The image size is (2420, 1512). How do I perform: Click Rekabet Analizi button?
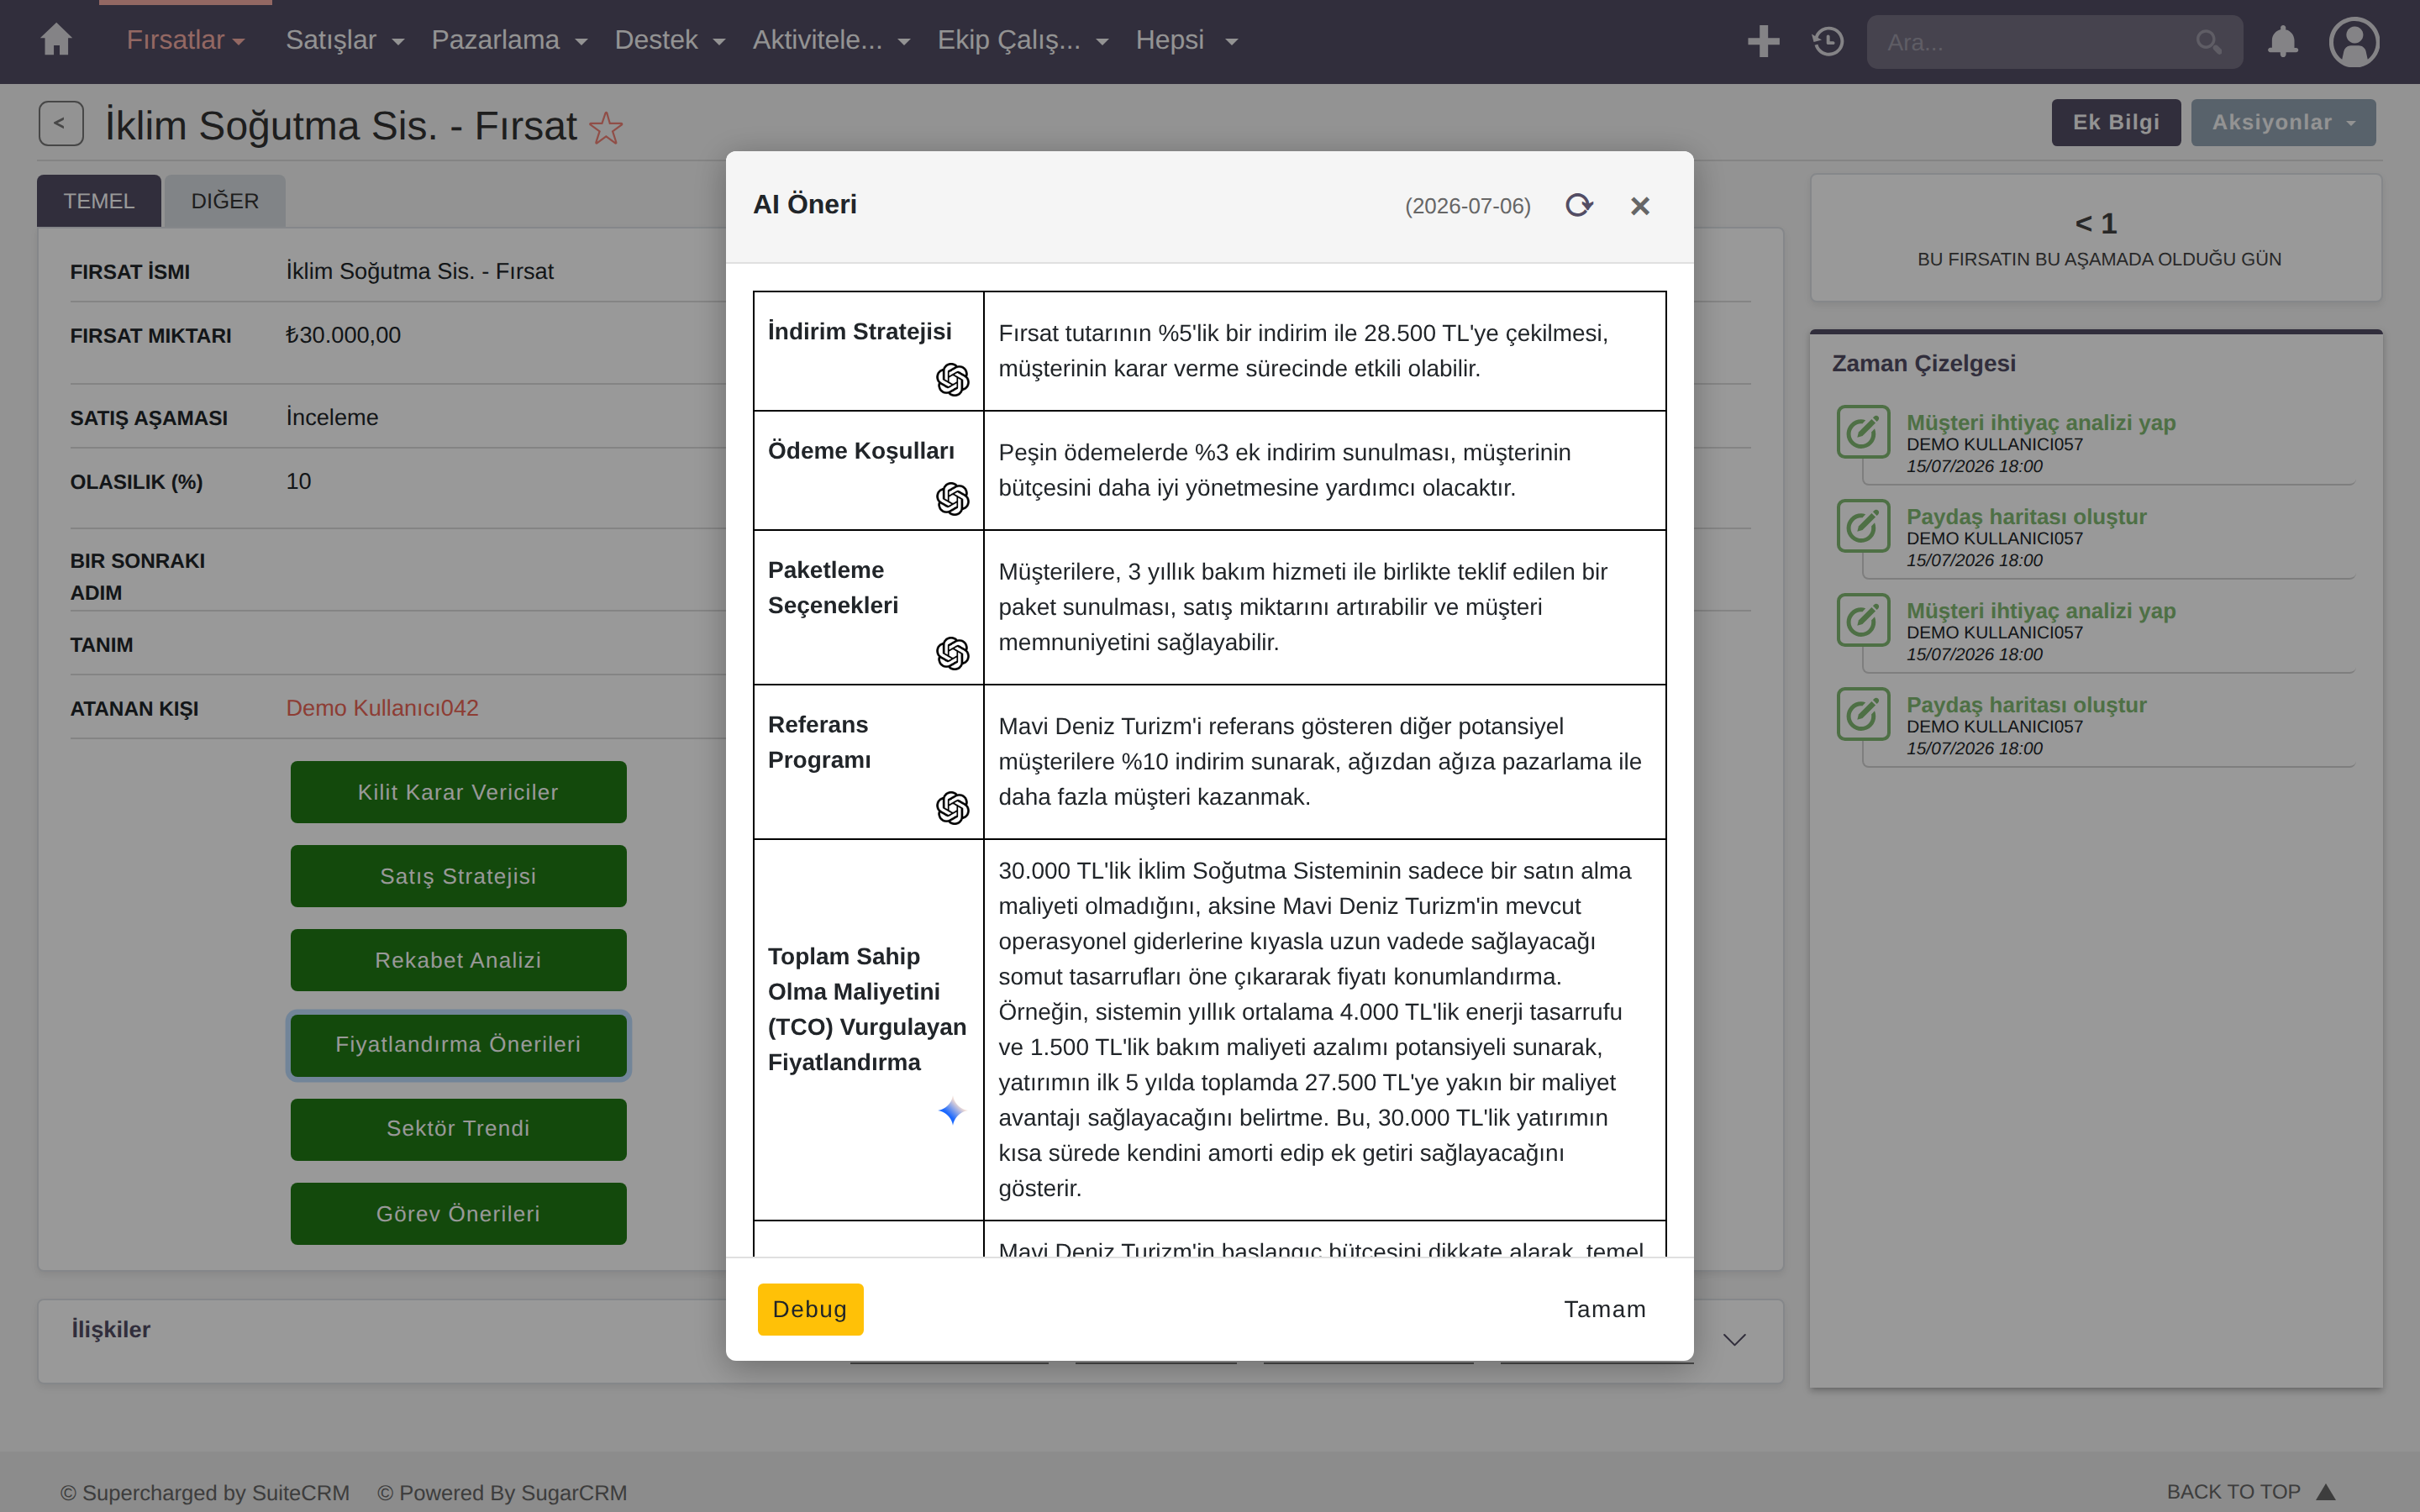pos(458,960)
